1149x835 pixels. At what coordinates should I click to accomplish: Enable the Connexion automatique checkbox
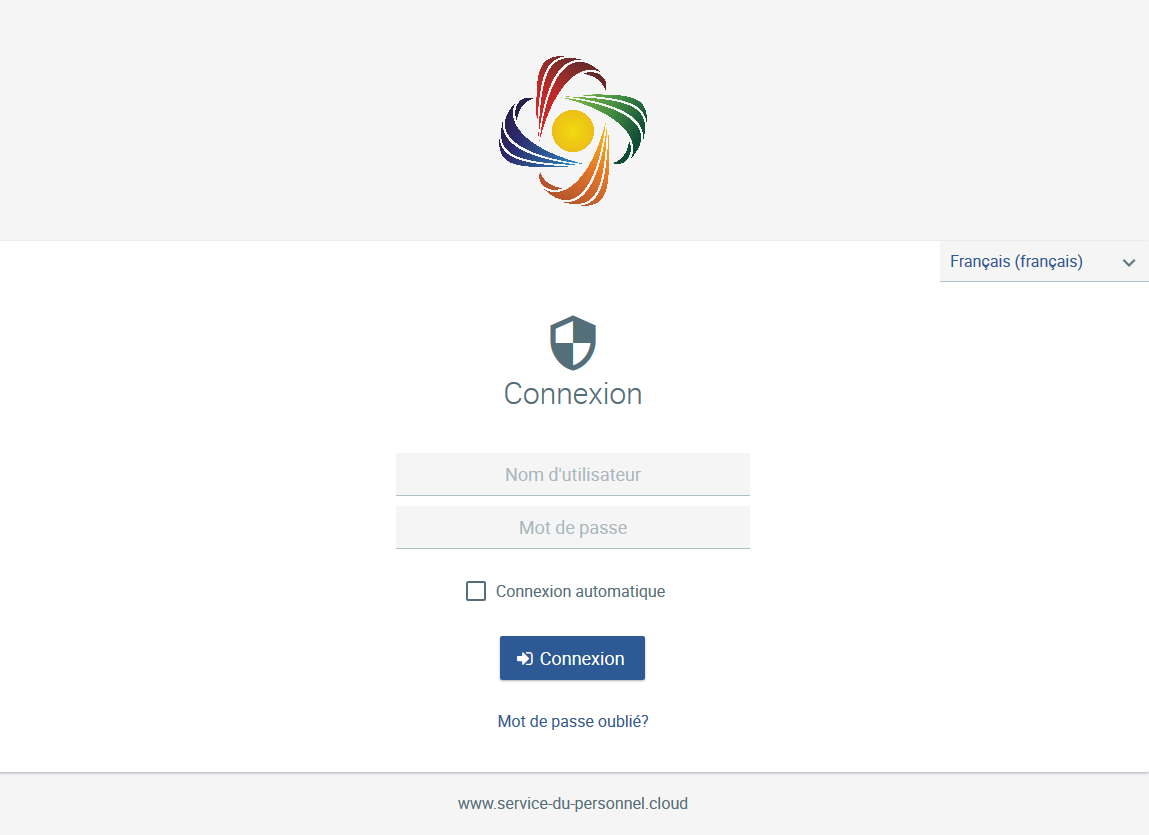pyautogui.click(x=476, y=591)
